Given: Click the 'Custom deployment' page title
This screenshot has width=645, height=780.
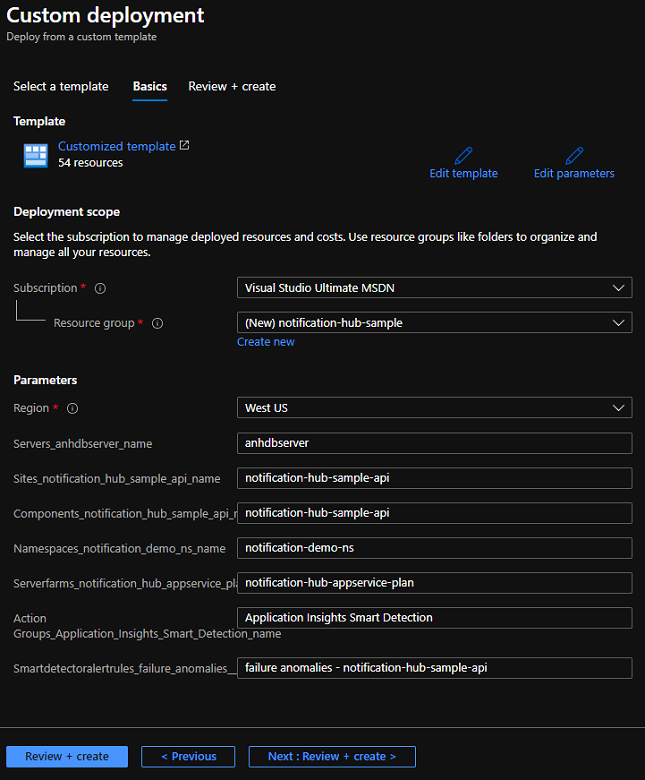Looking at the screenshot, I should [105, 15].
